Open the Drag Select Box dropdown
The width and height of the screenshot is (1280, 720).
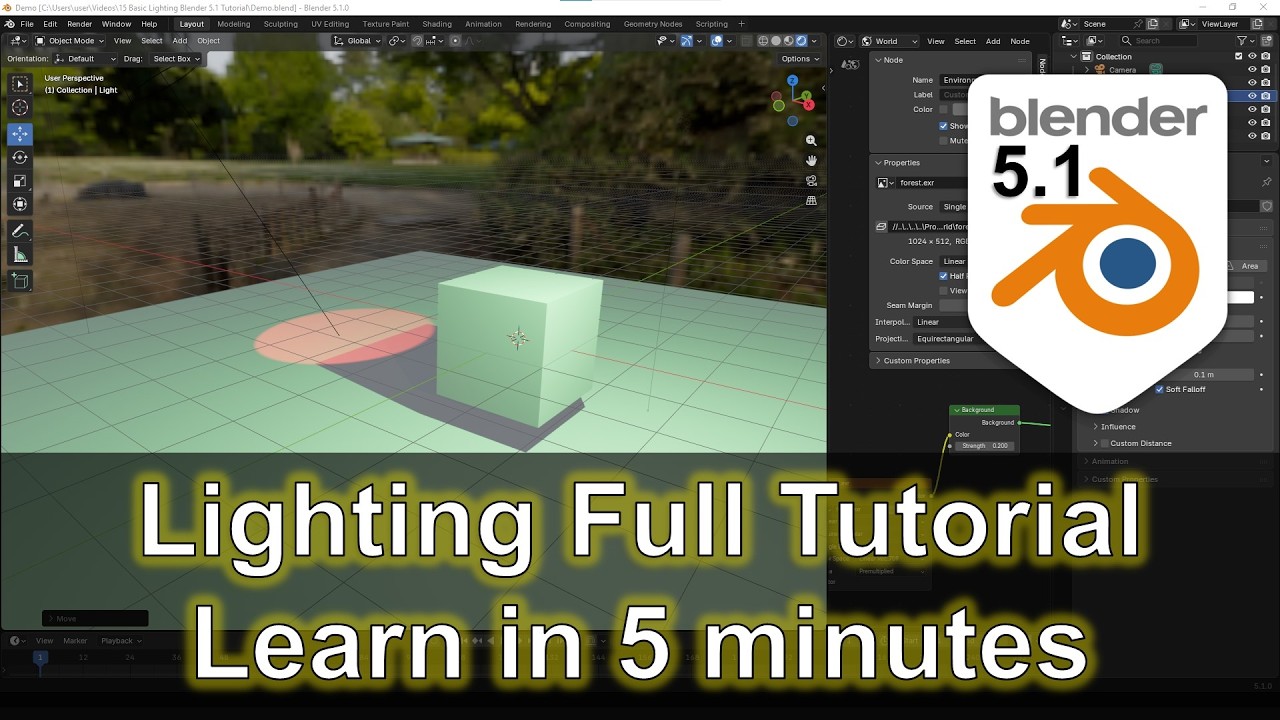(x=176, y=59)
